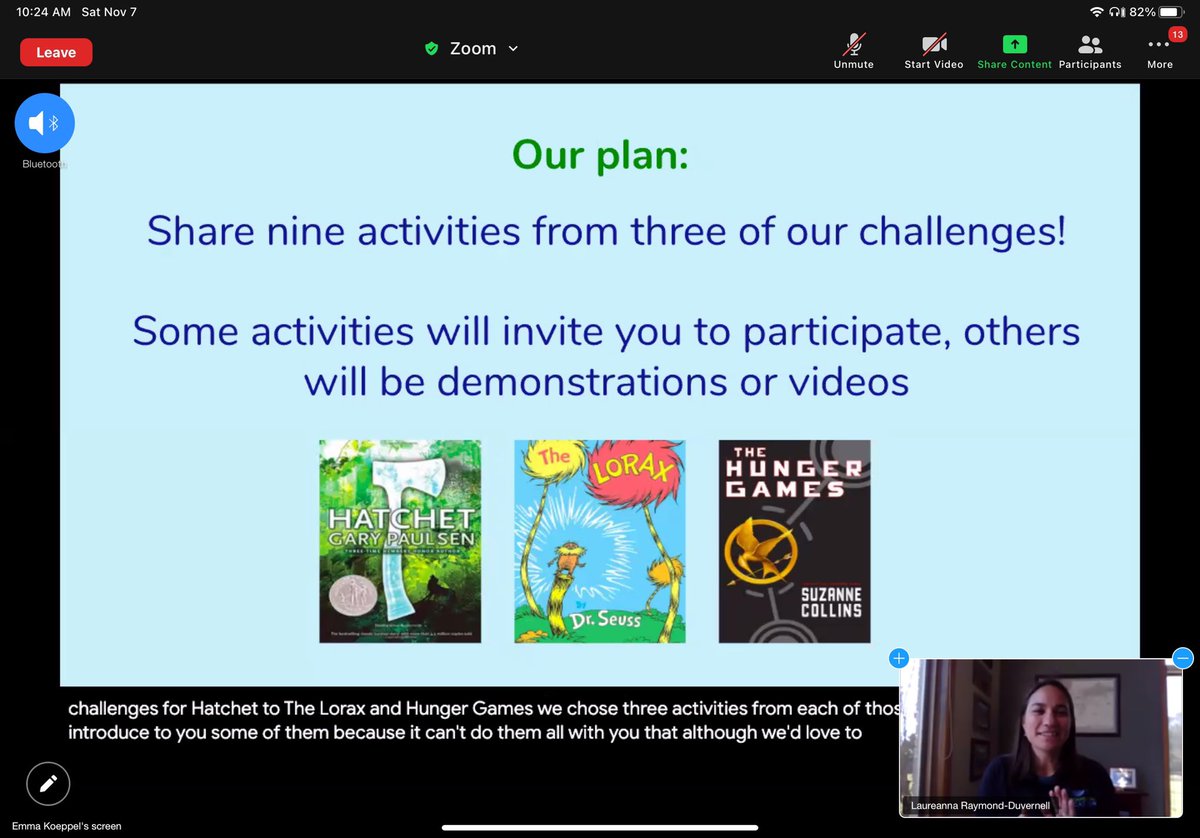Expand video panel with the plus button
Screen dimensions: 1200x838
coord(898,658)
